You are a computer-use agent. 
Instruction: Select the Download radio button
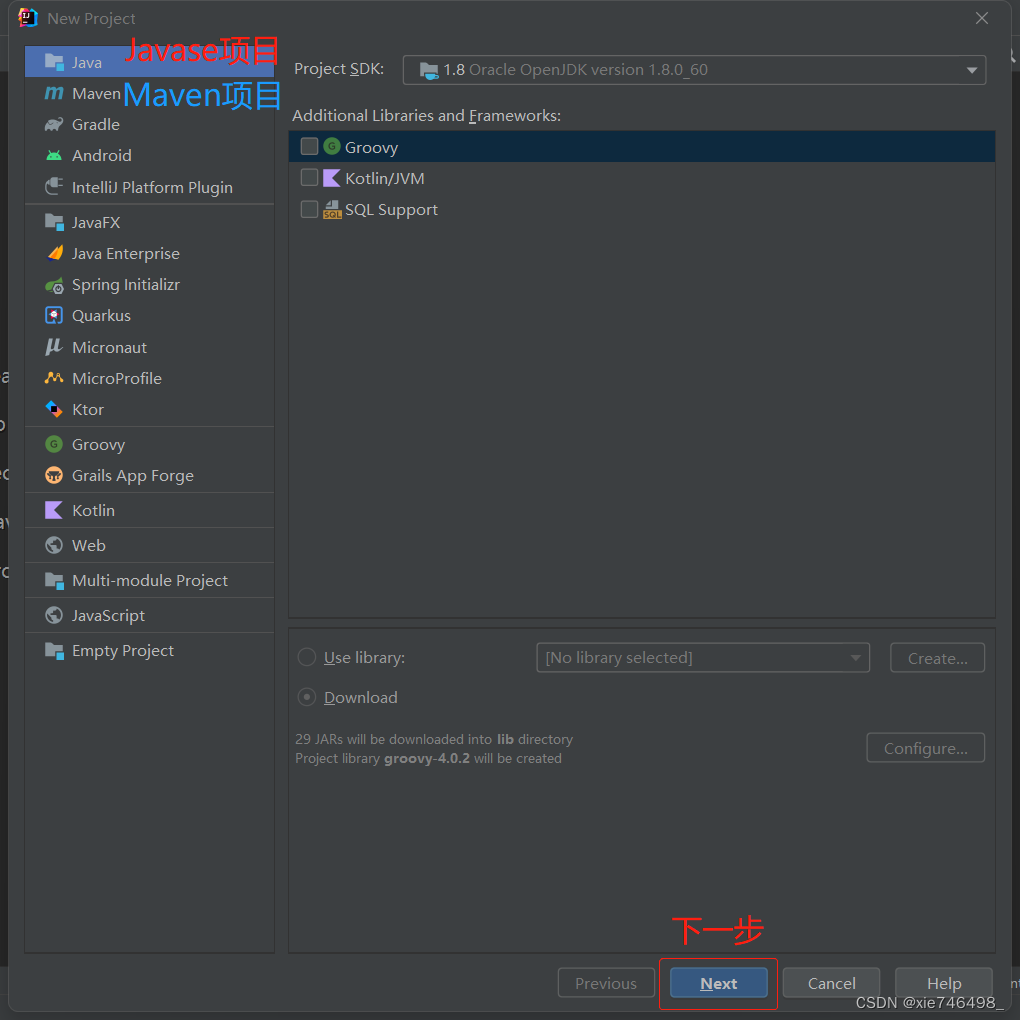(308, 697)
